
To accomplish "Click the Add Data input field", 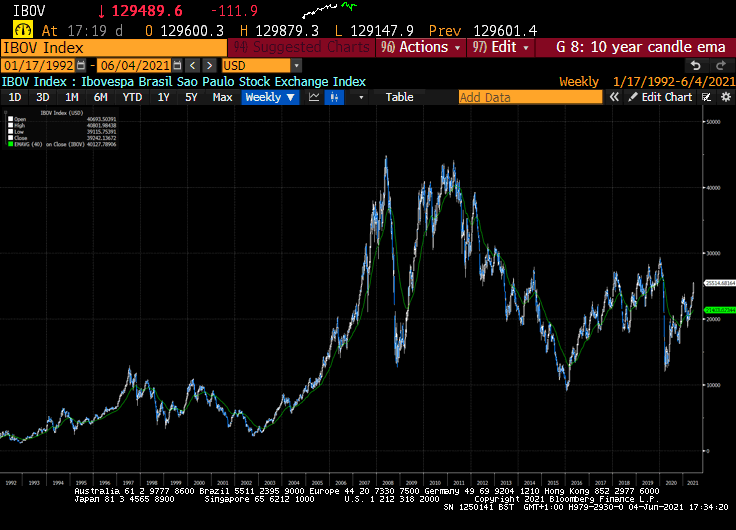I will coord(530,97).
